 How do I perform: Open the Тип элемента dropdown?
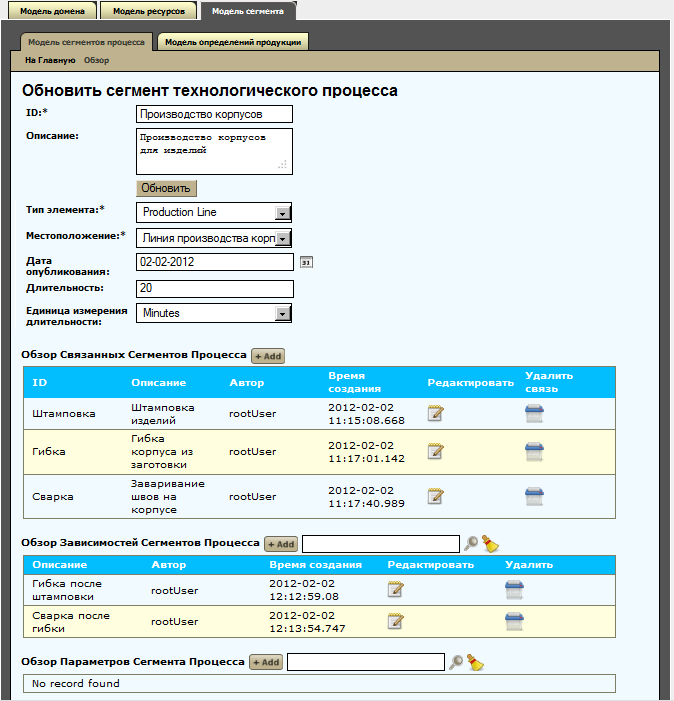pos(214,212)
